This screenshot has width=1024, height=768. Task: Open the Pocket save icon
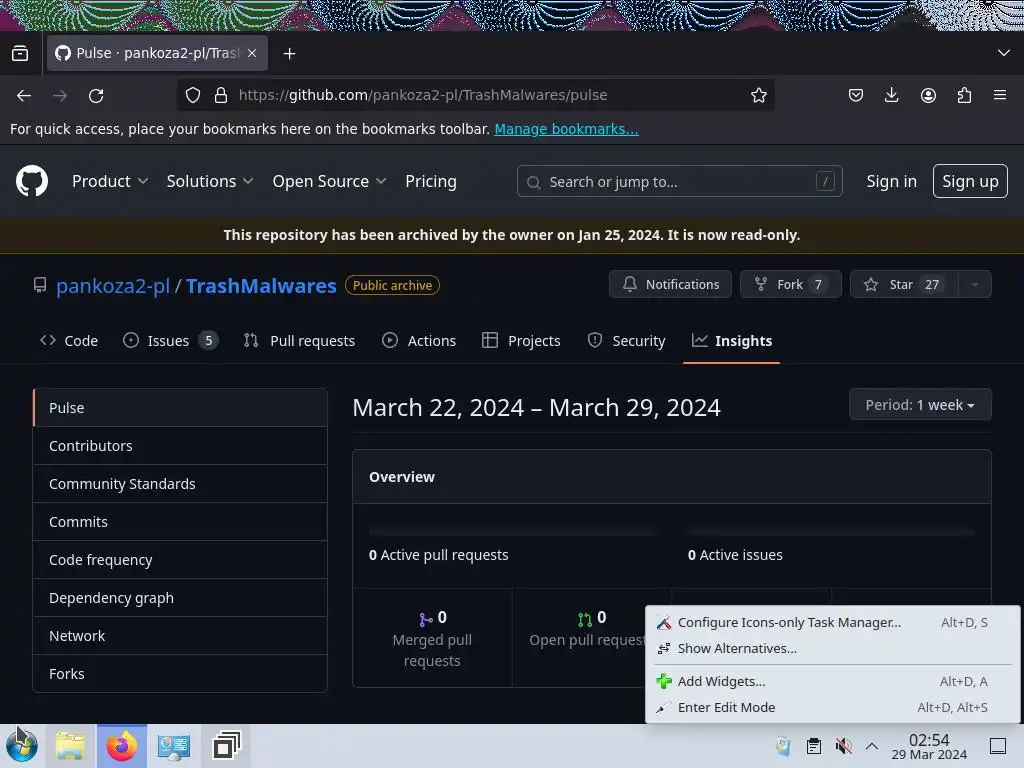(x=856, y=95)
